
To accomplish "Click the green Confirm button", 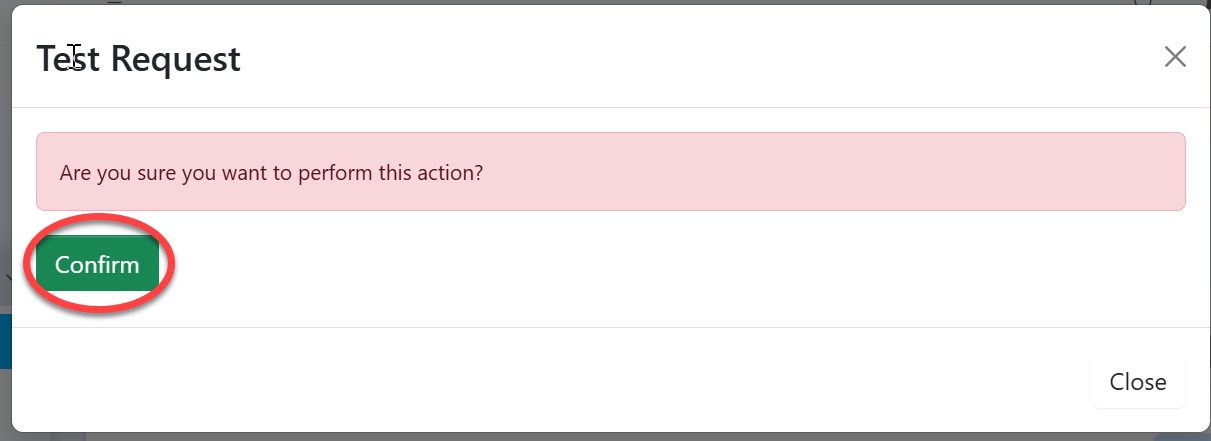I will point(97,265).
